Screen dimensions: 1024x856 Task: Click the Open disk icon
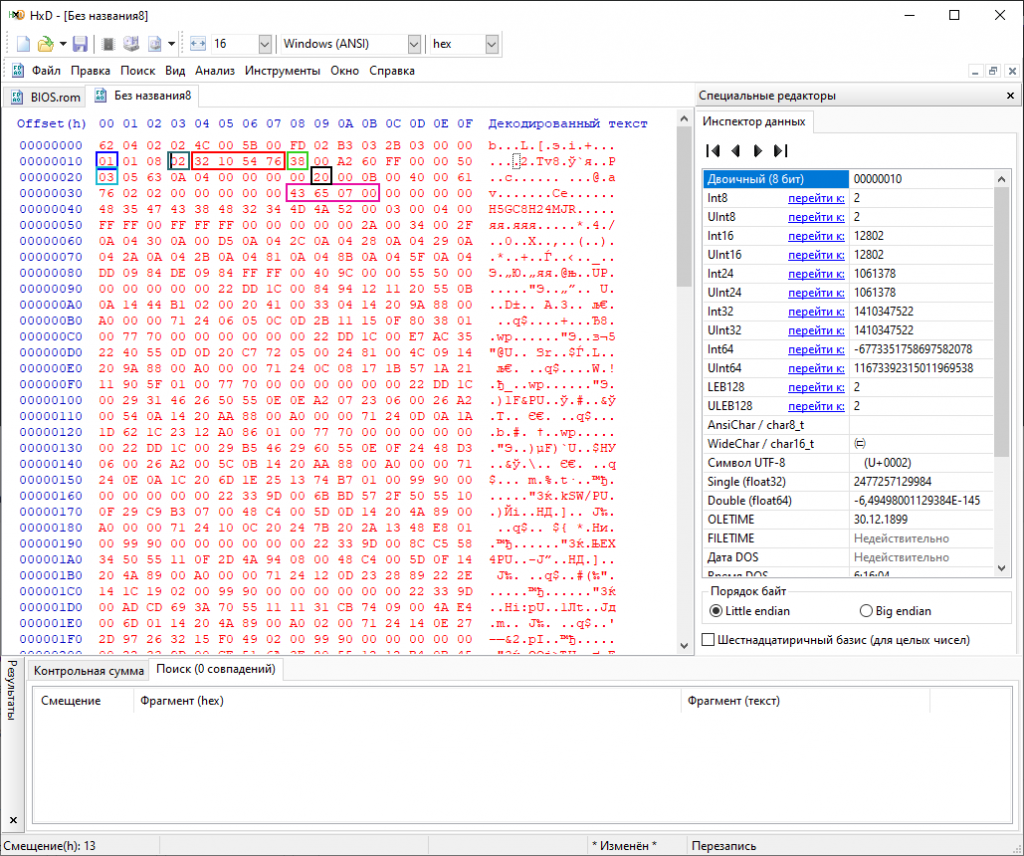[131, 44]
